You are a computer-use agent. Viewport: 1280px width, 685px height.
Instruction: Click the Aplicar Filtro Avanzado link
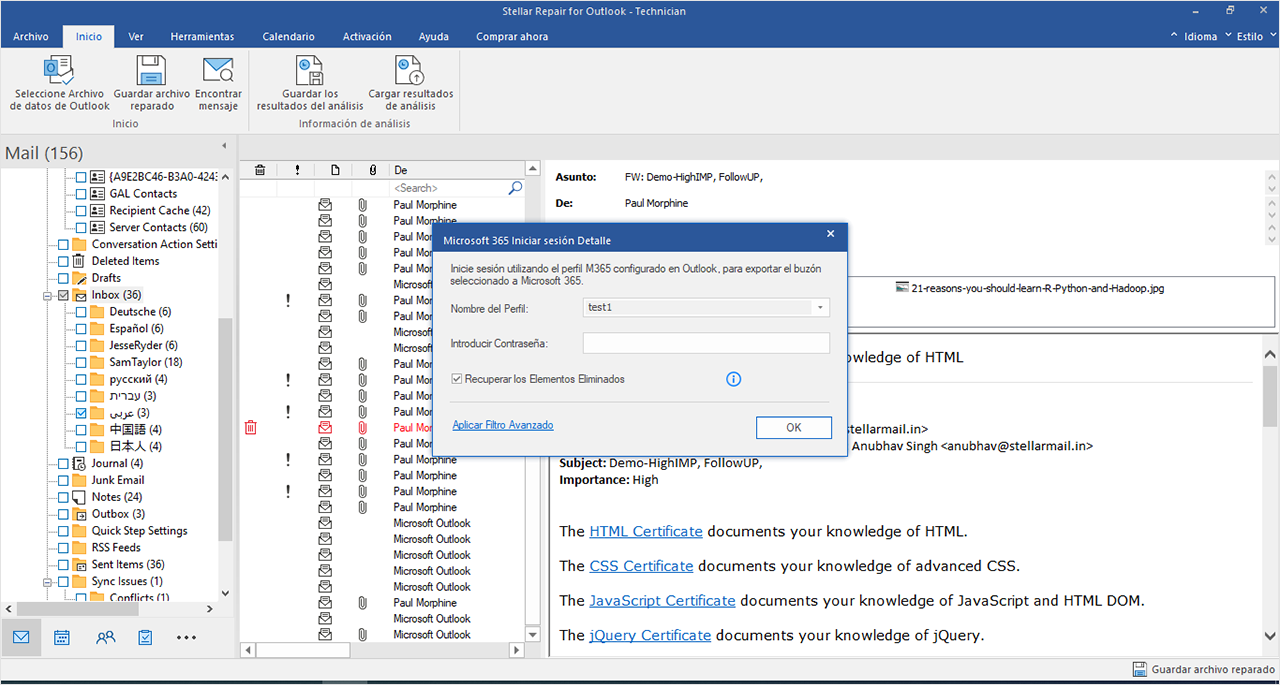coord(503,425)
